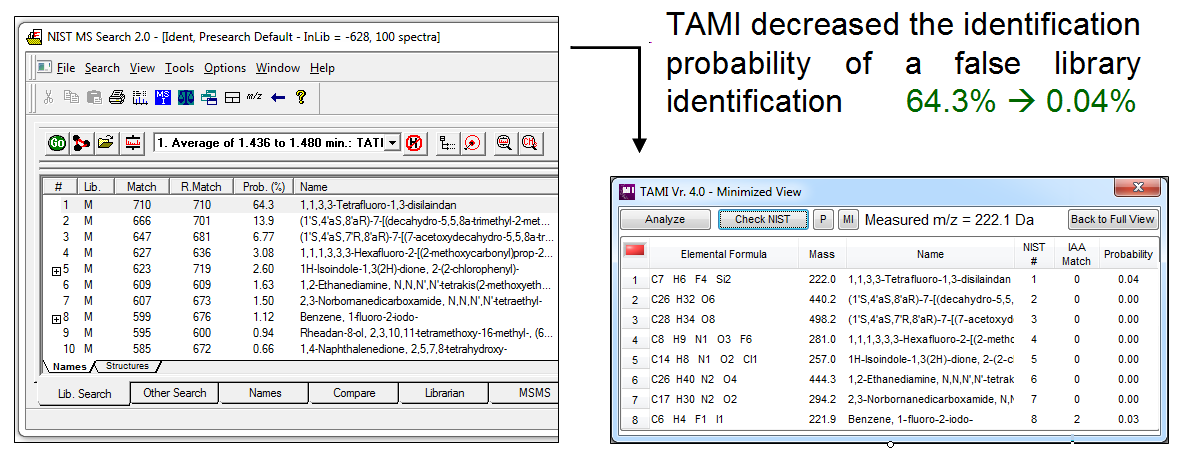Image resolution: width=1192 pixels, height=462 pixels.
Task: Click the IAA Match column header
Action: point(1076,255)
